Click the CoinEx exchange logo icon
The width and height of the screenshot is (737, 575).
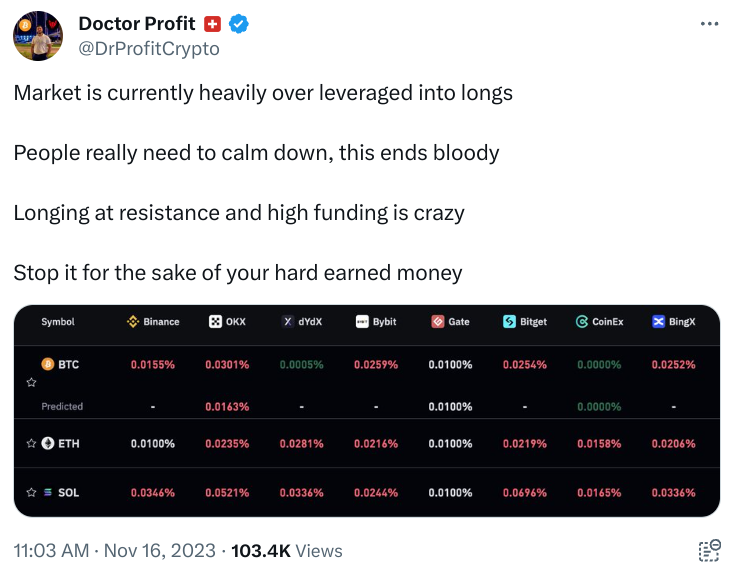[582, 322]
